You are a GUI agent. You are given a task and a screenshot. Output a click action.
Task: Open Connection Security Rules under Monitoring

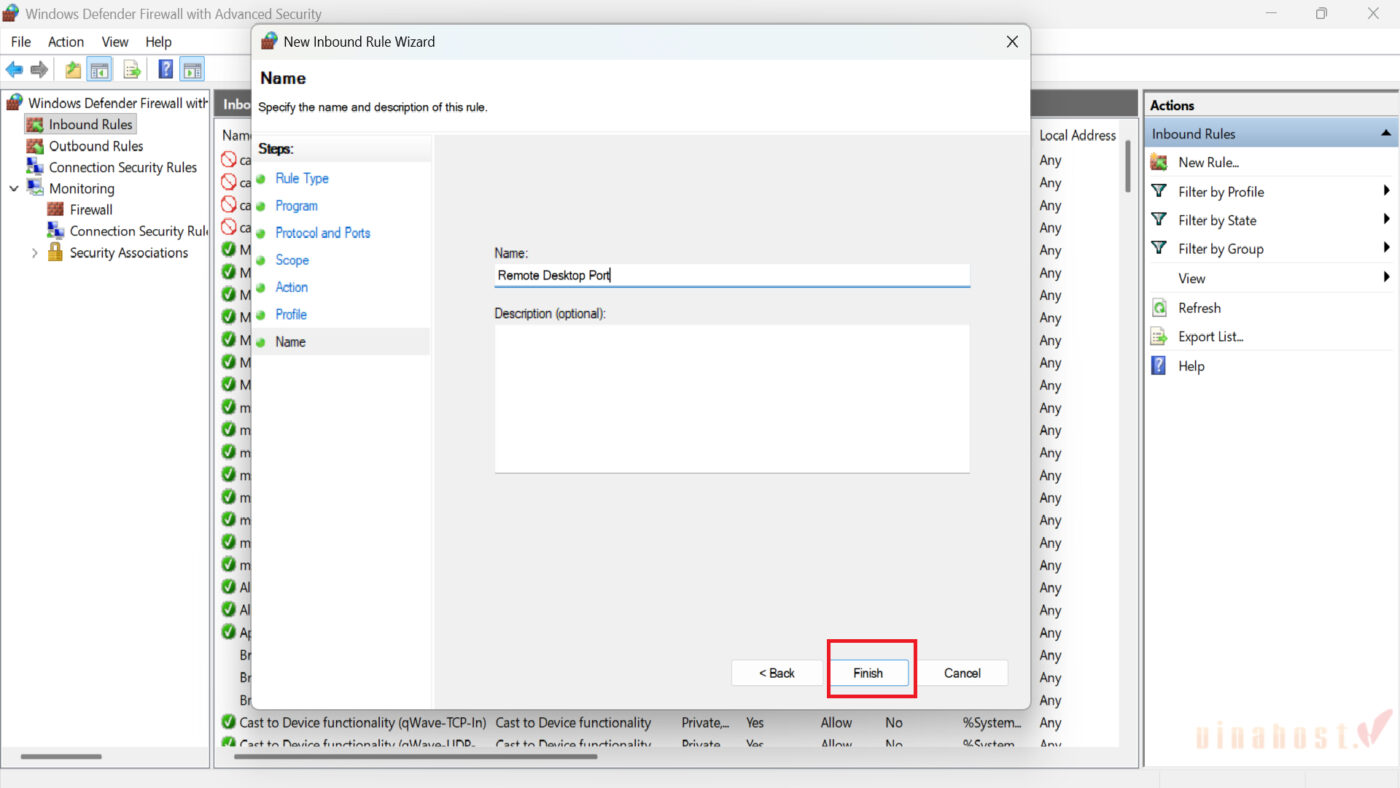tap(138, 231)
